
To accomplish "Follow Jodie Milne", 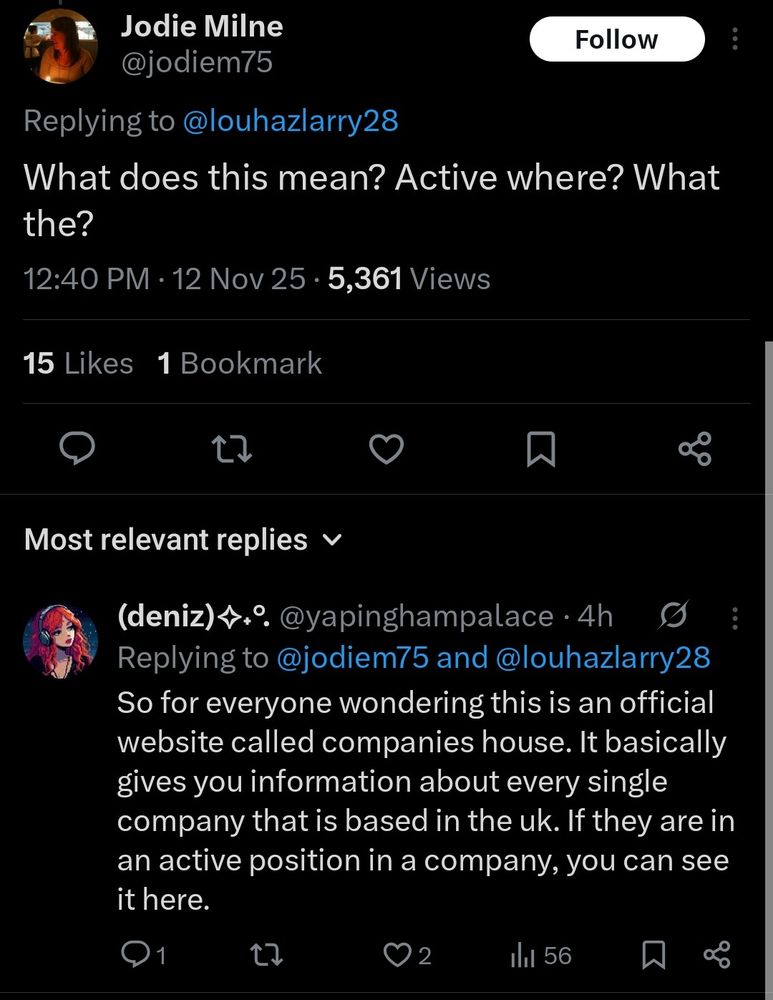I will pyautogui.click(x=616, y=39).
